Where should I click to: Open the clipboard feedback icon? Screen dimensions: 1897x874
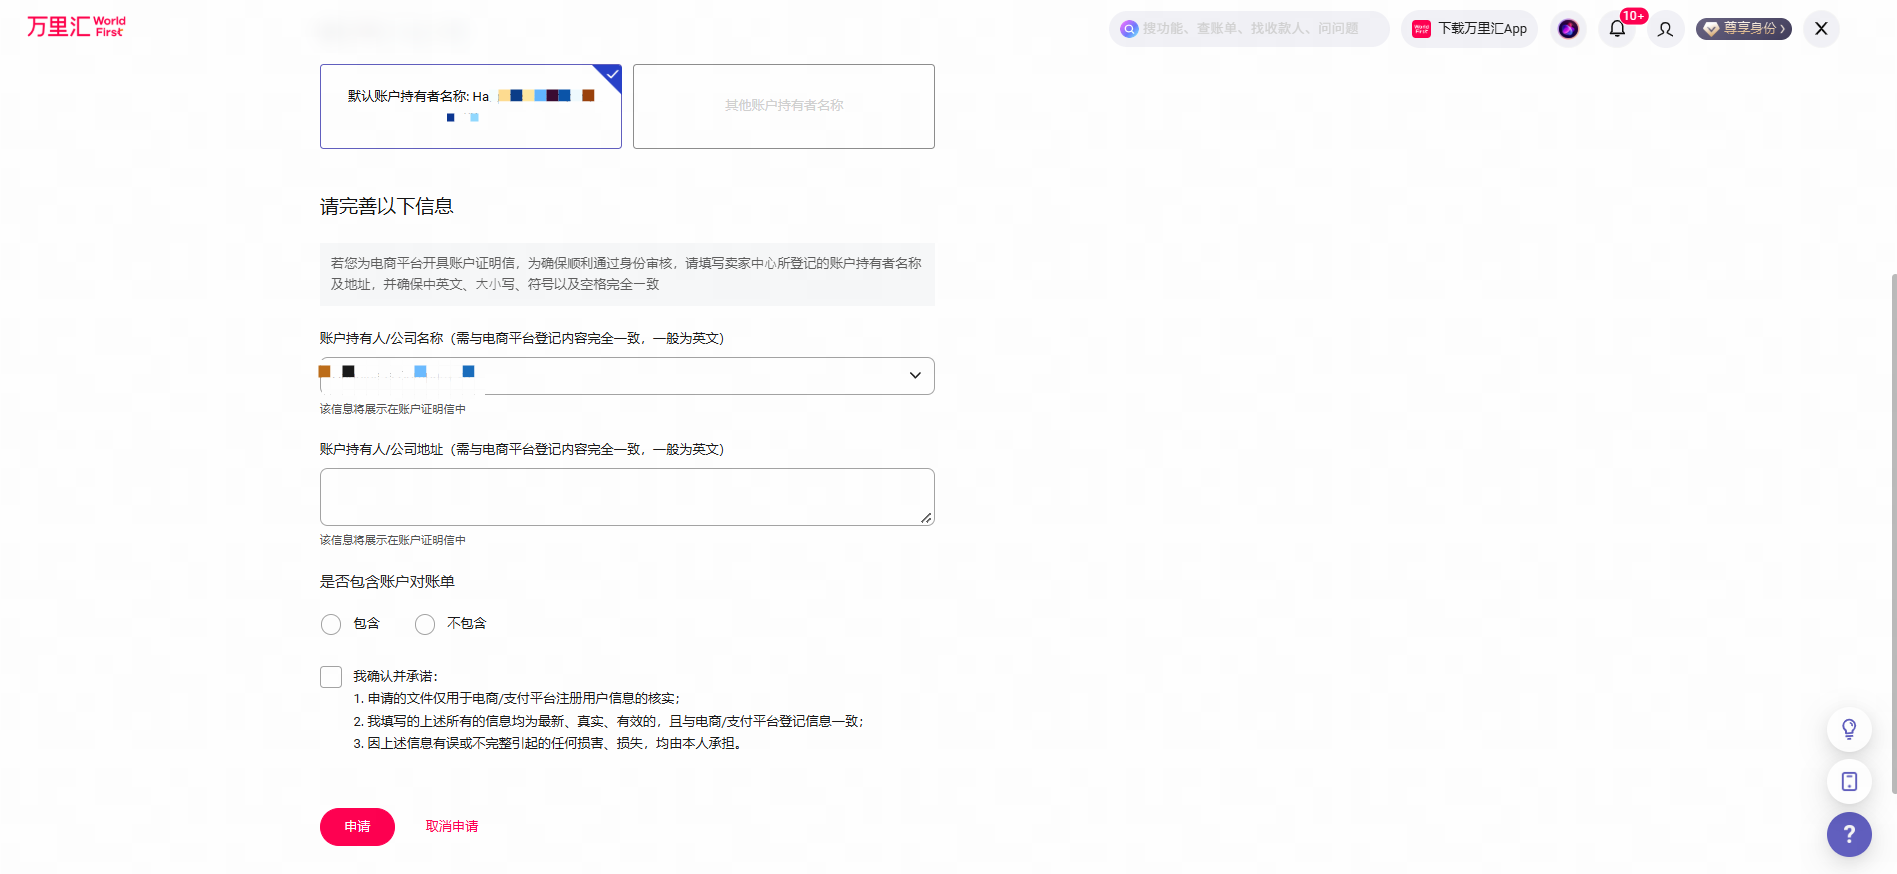tap(1849, 781)
